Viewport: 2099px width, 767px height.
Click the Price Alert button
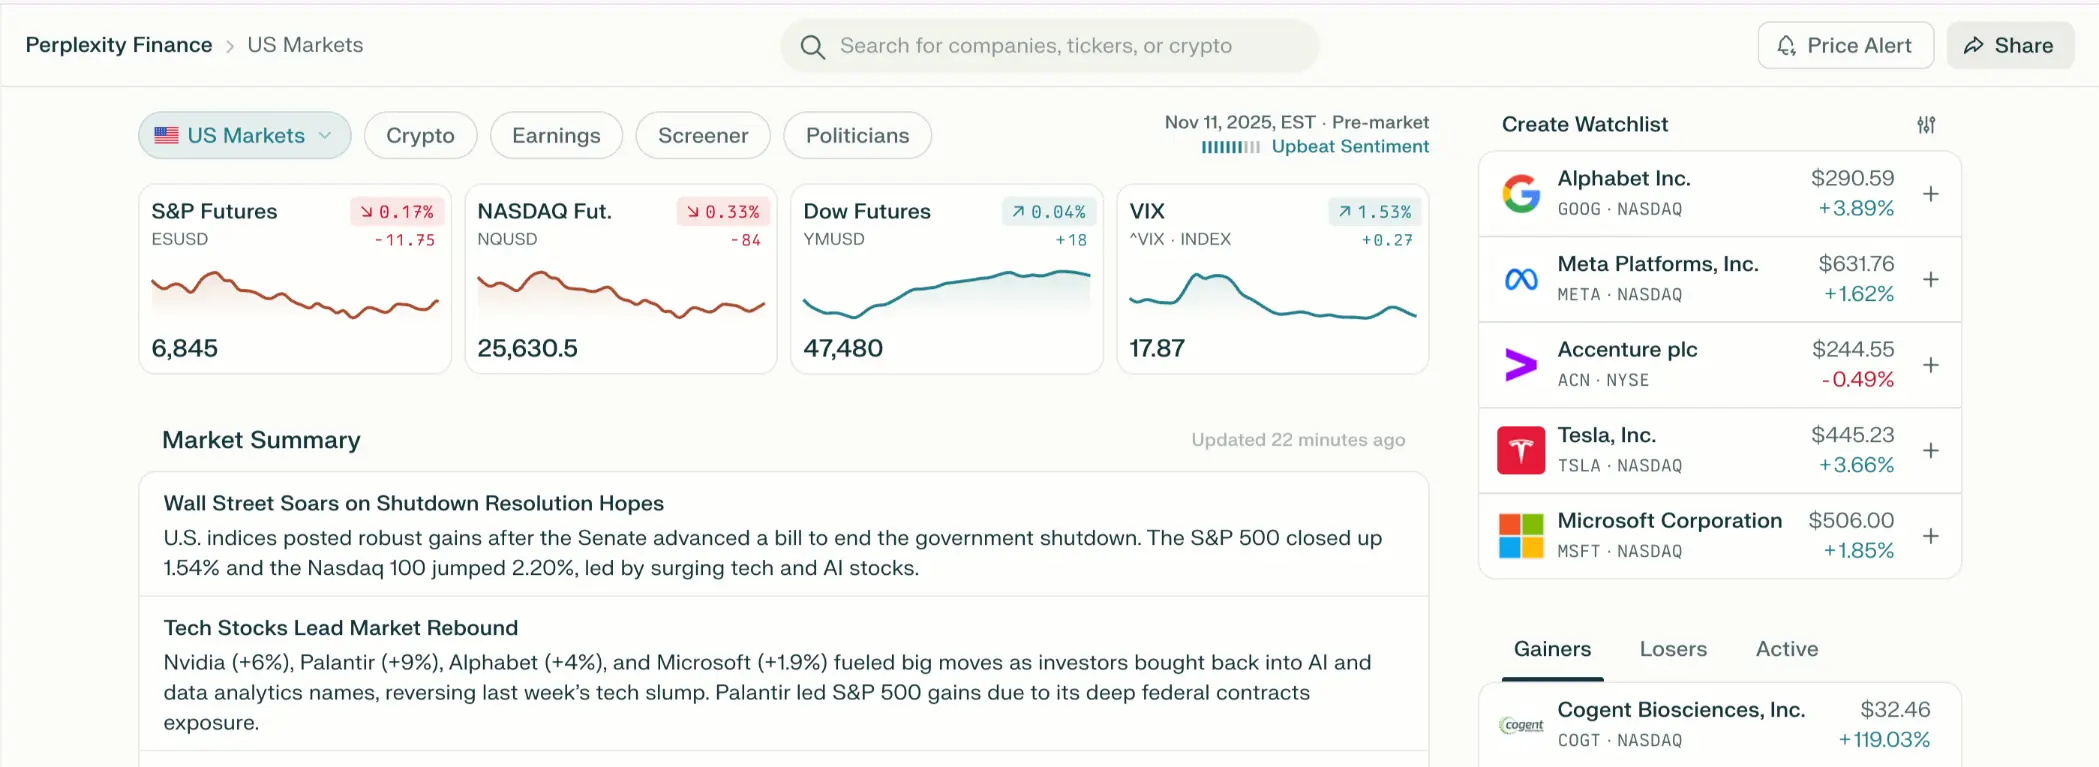tap(1845, 45)
